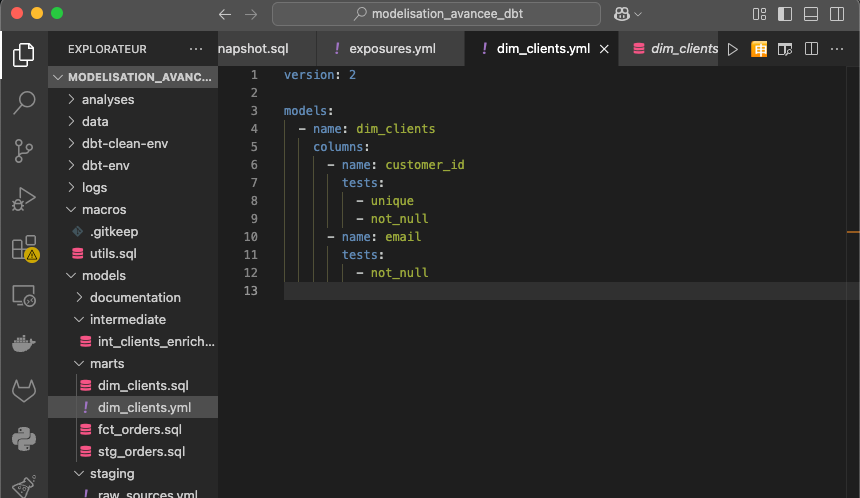Collapse the staging folder
The width and height of the screenshot is (860, 498).
coord(133,473)
